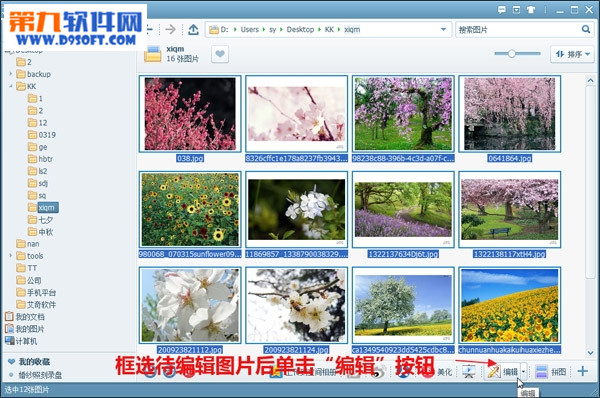The width and height of the screenshot is (600, 398).
Task: Click file name 8326cffc1e178a8237fb3943
Action: tap(297, 158)
